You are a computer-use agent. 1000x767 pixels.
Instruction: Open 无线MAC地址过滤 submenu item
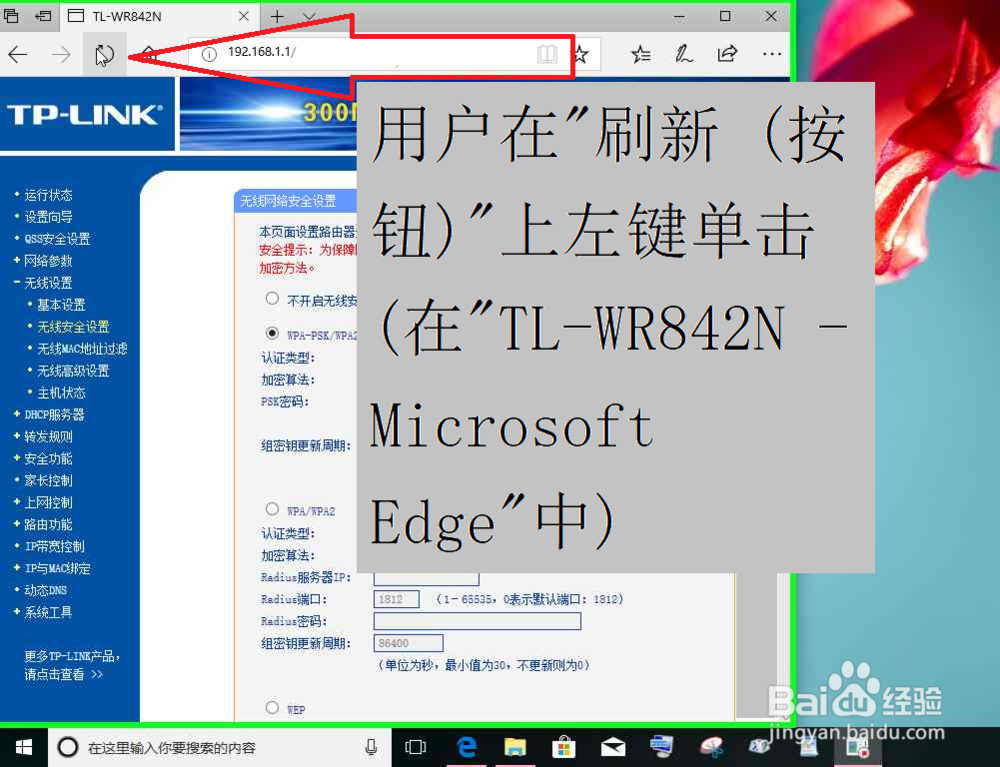click(x=82, y=349)
